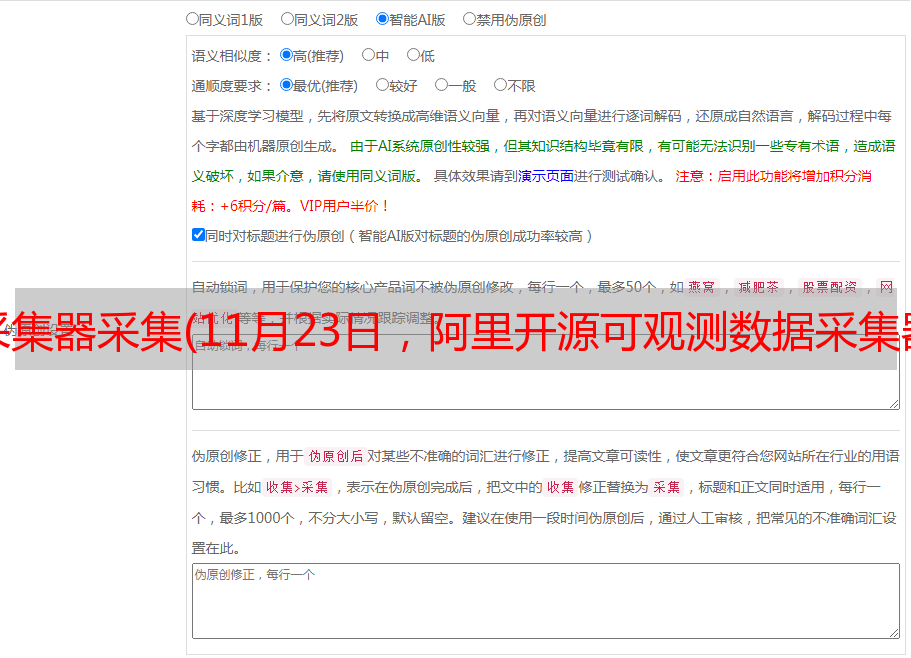Click resize handle of 伪原创修正 textarea
911x658 pixels.
click(x=894, y=634)
